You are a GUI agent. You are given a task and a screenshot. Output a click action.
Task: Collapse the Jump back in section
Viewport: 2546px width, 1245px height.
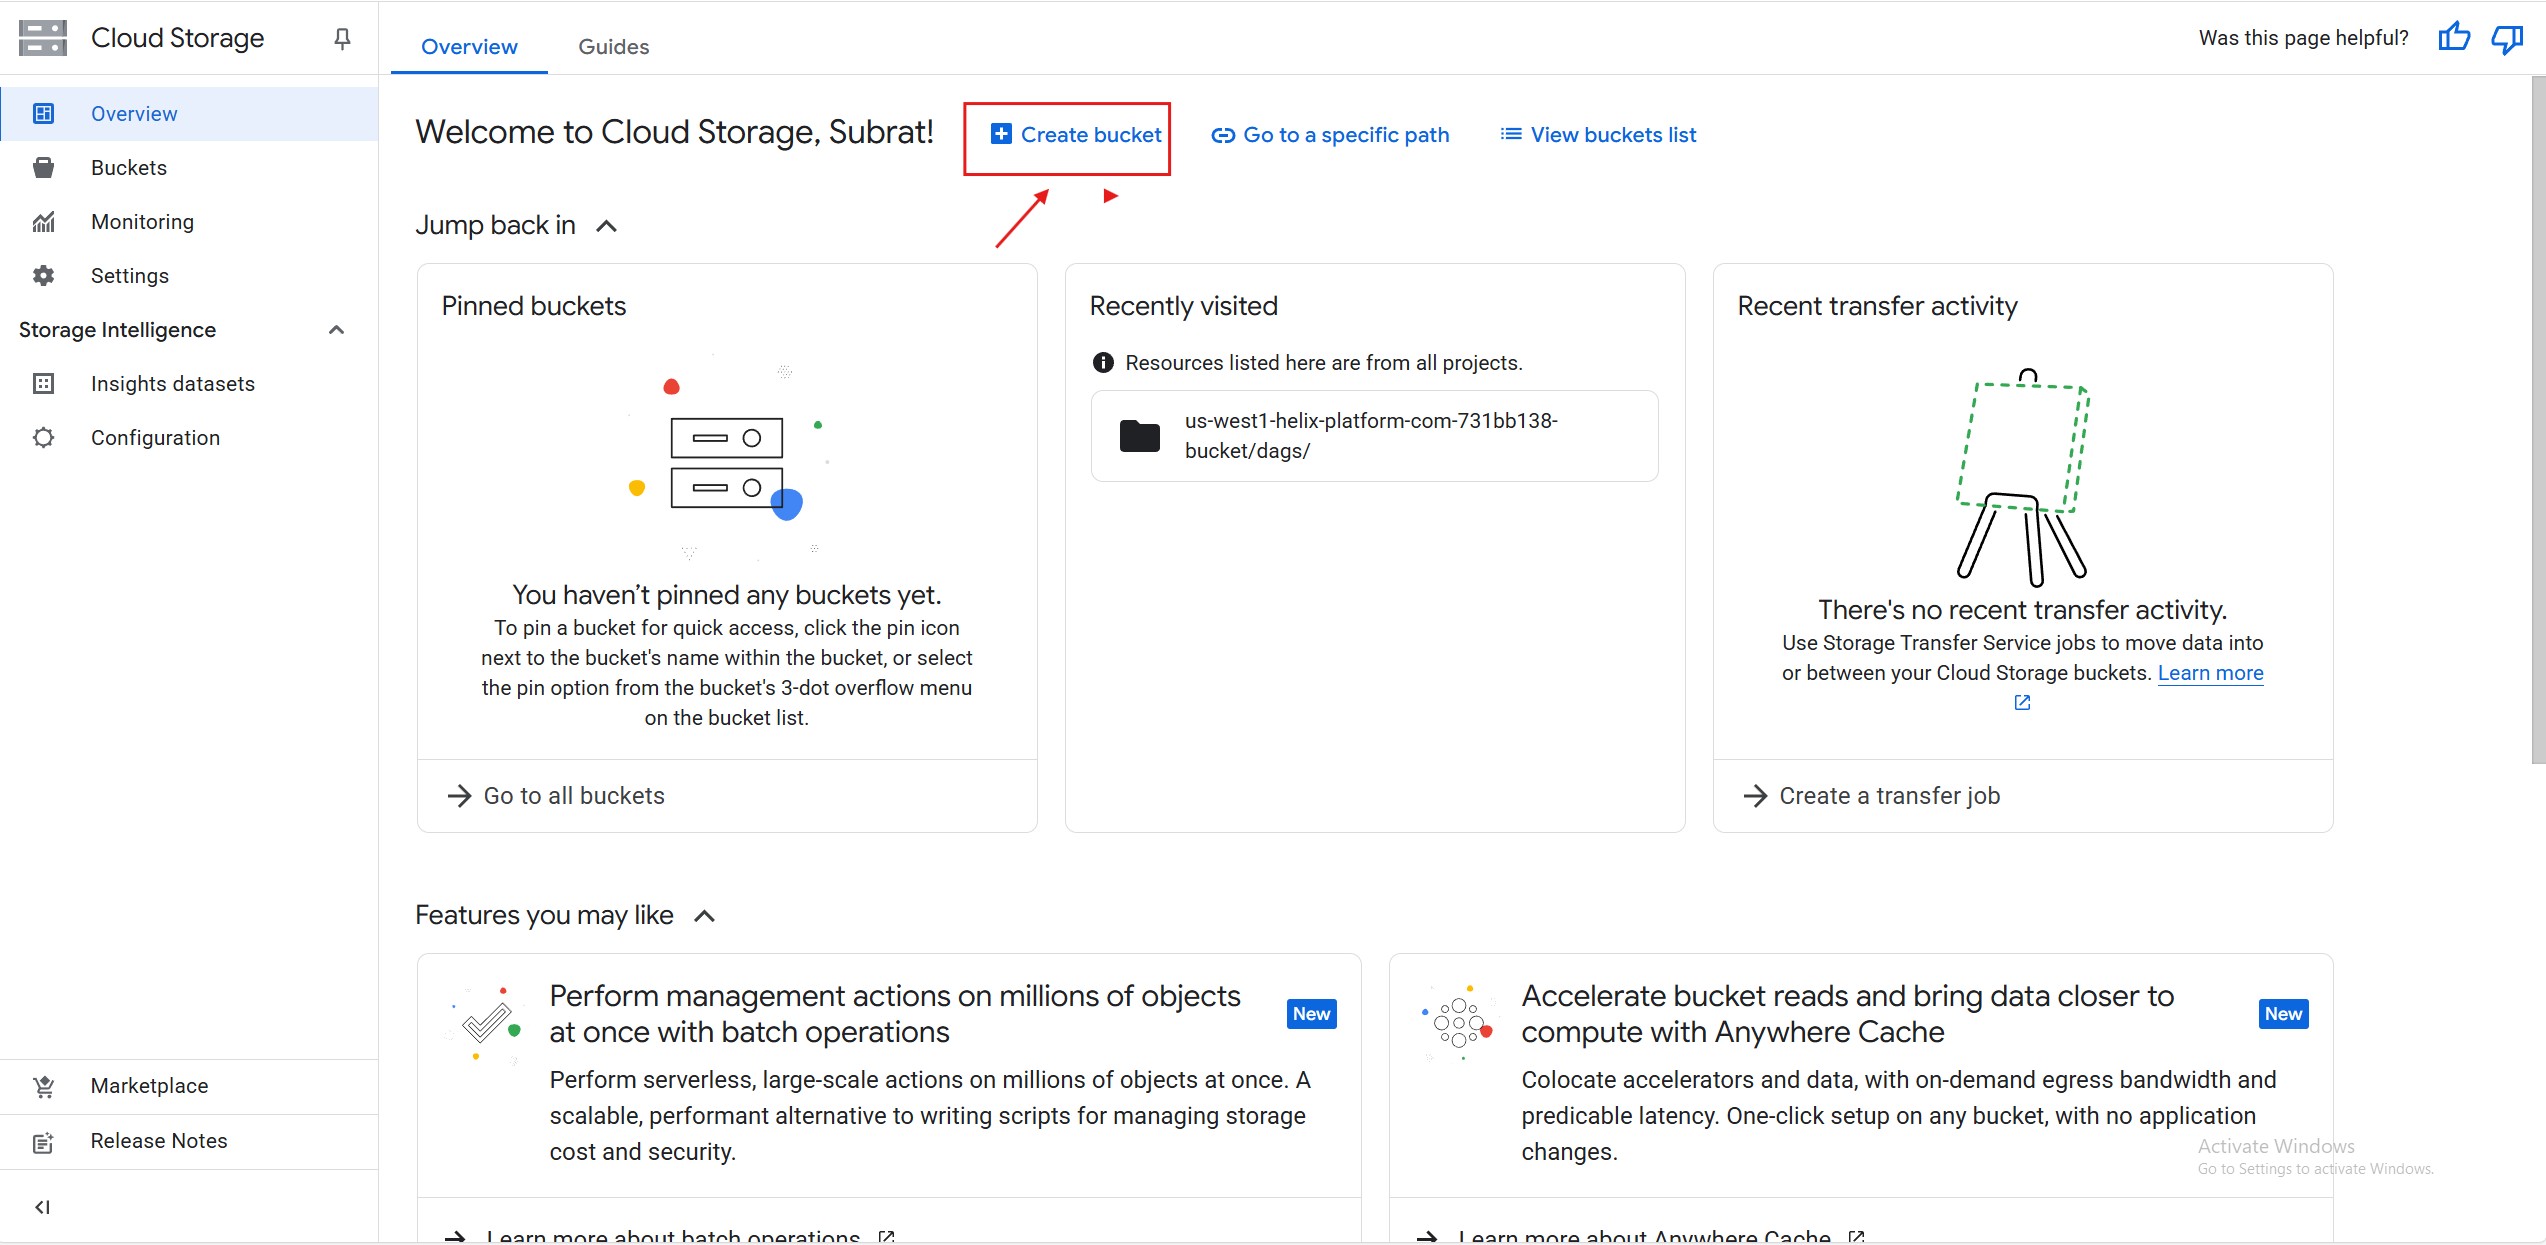click(x=606, y=226)
